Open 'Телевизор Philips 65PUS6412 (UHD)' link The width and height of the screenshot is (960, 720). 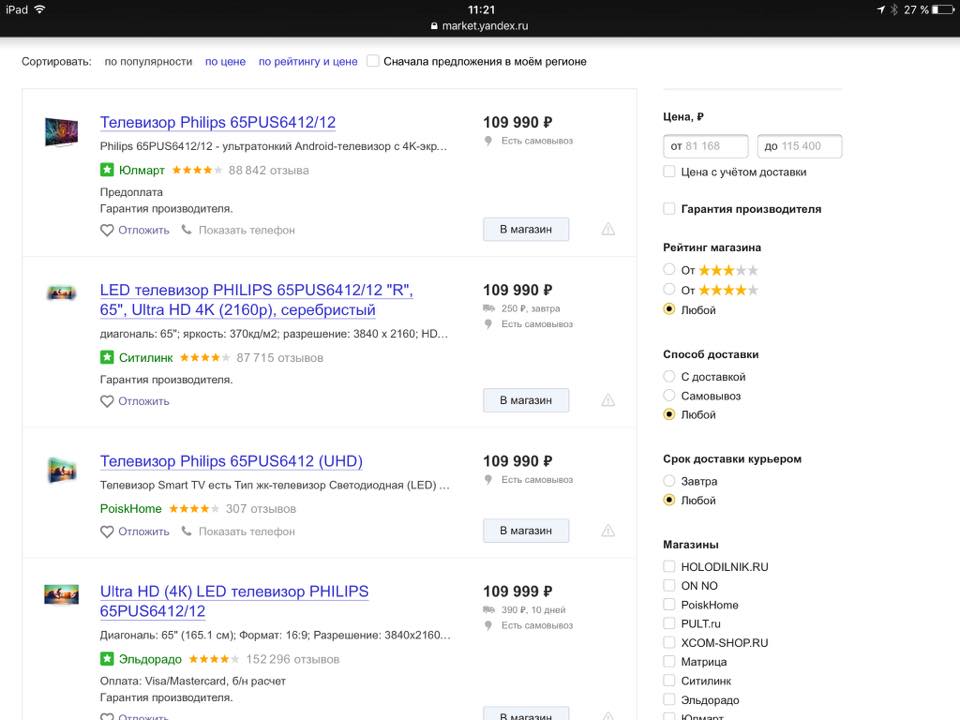[231, 461]
